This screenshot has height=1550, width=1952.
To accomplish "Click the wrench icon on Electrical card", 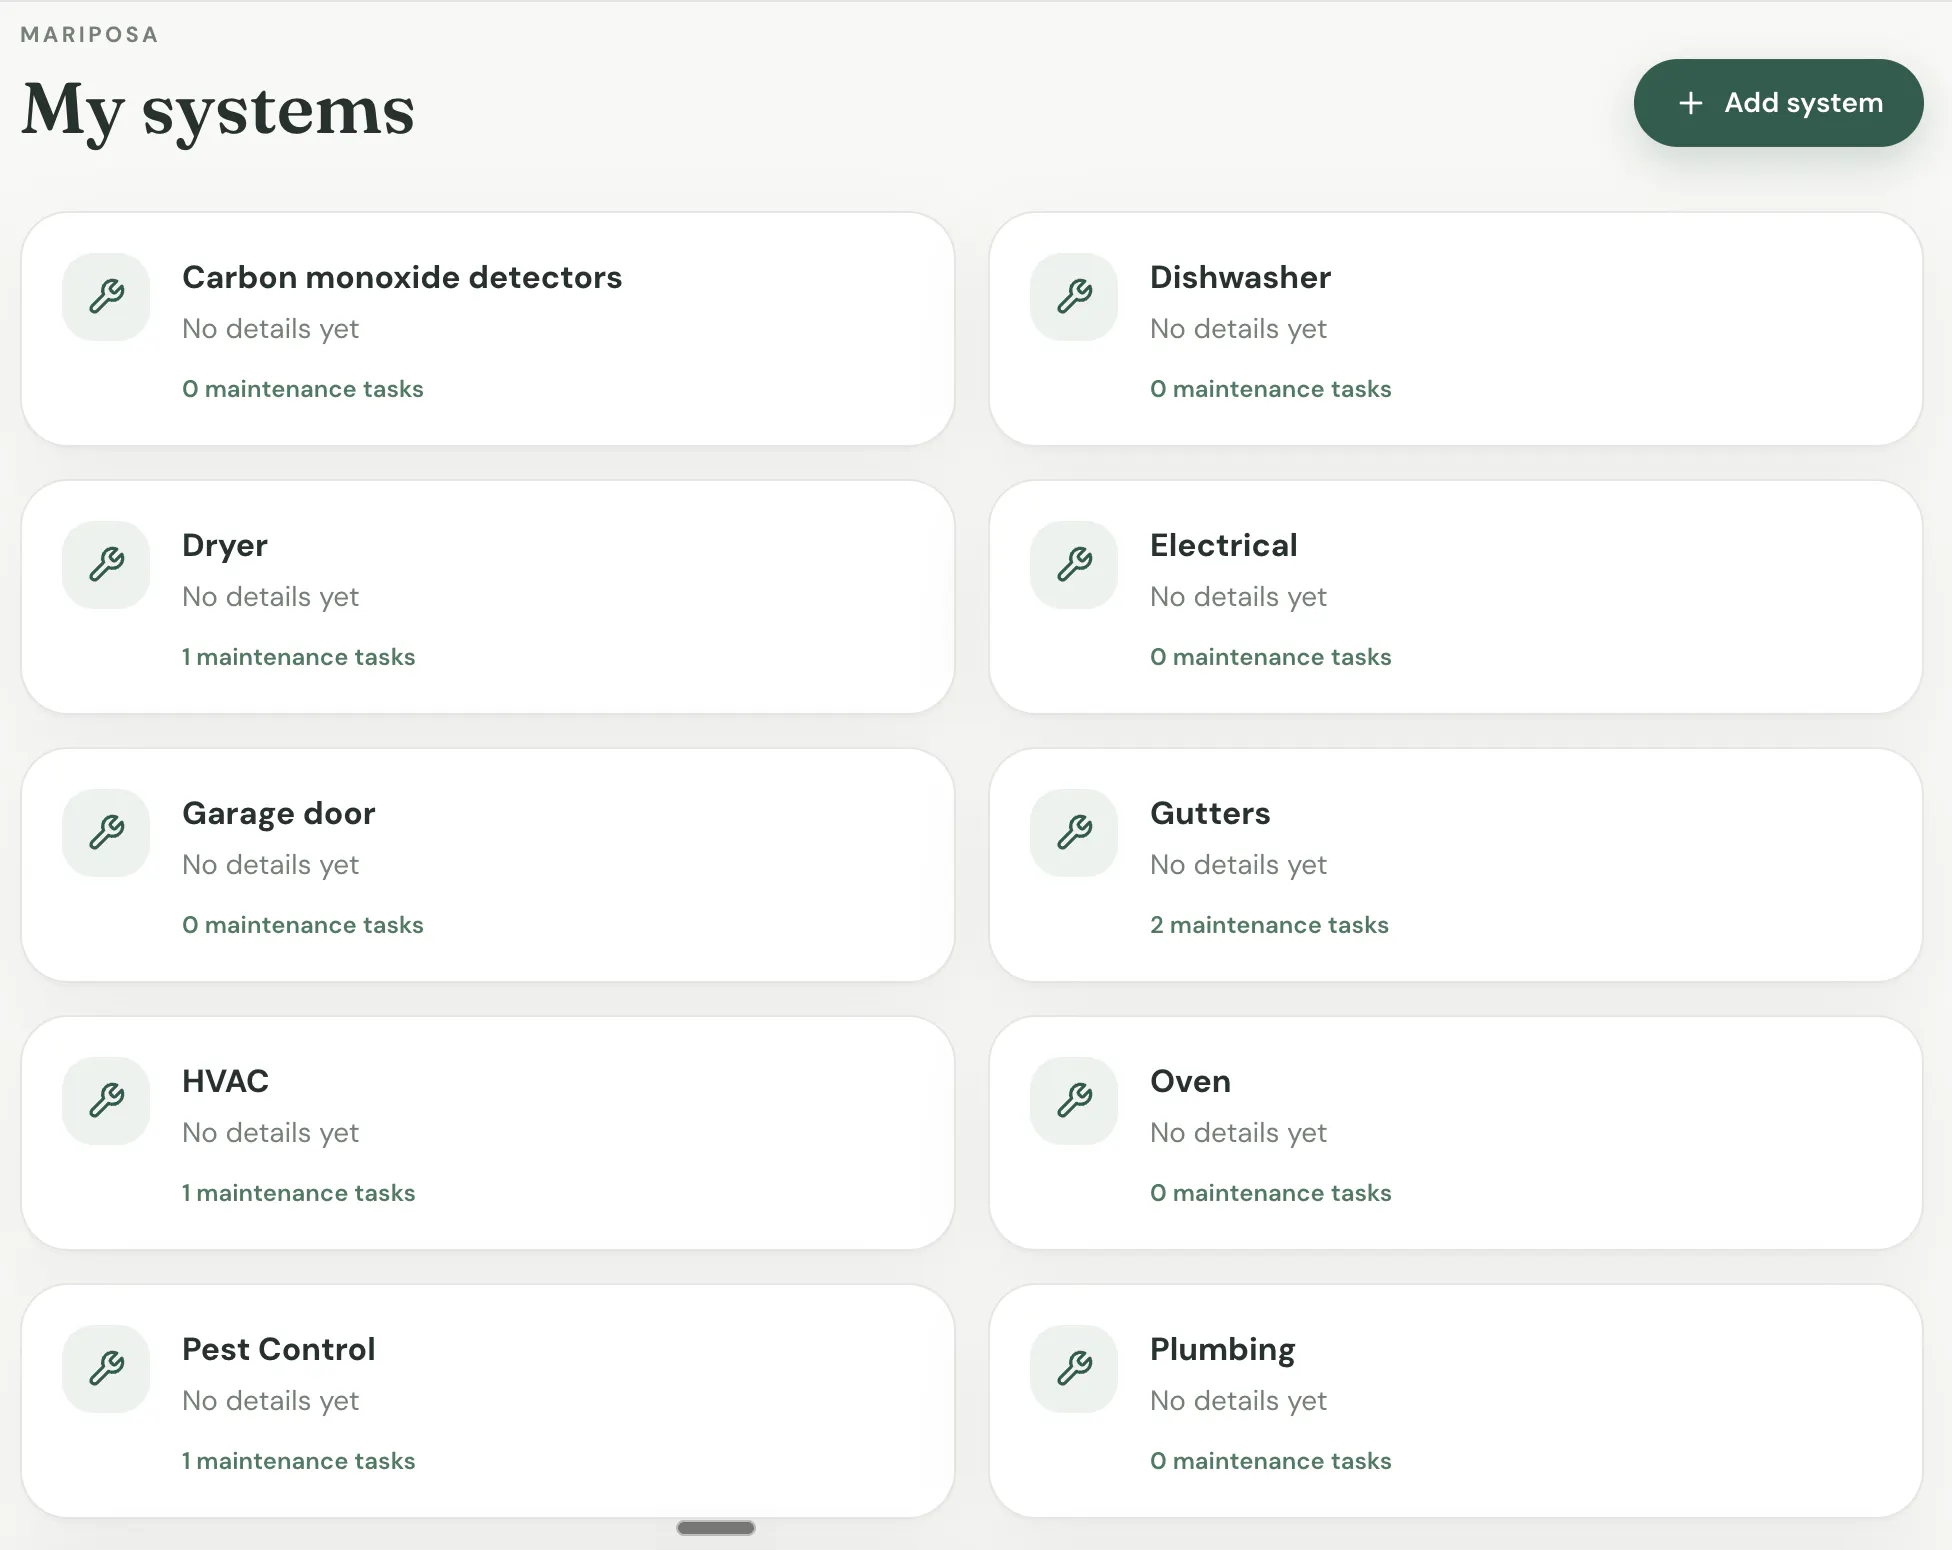I will 1074,565.
